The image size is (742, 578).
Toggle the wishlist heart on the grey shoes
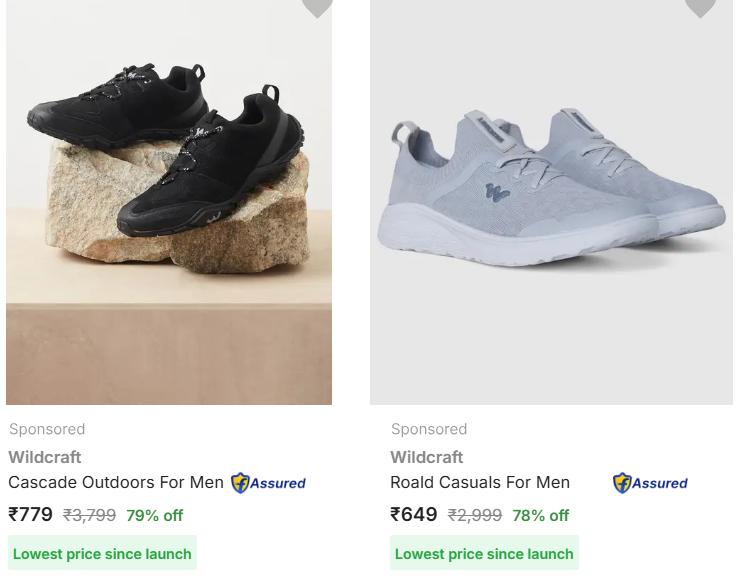pyautogui.click(x=700, y=7)
